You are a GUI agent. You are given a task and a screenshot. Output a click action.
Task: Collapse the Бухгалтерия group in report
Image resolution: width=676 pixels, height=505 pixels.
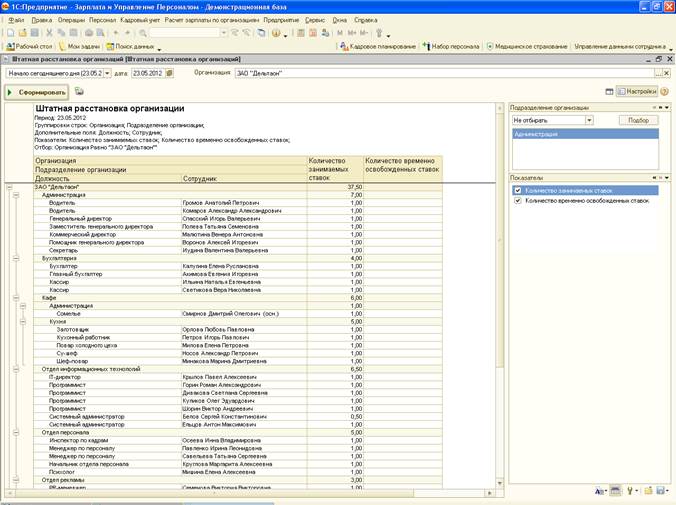pos(18,257)
